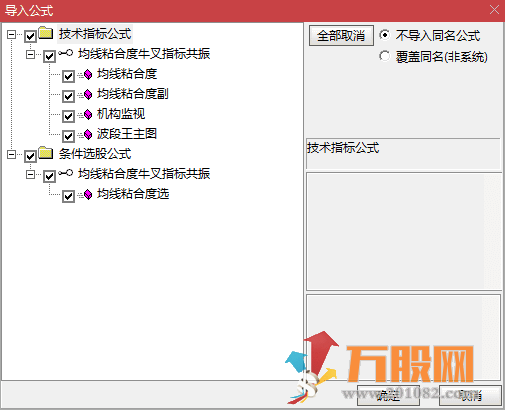This screenshot has height=410, width=505.
Task: Click the magenta cube icon beside 均线粘合度副
Action: coord(88,95)
